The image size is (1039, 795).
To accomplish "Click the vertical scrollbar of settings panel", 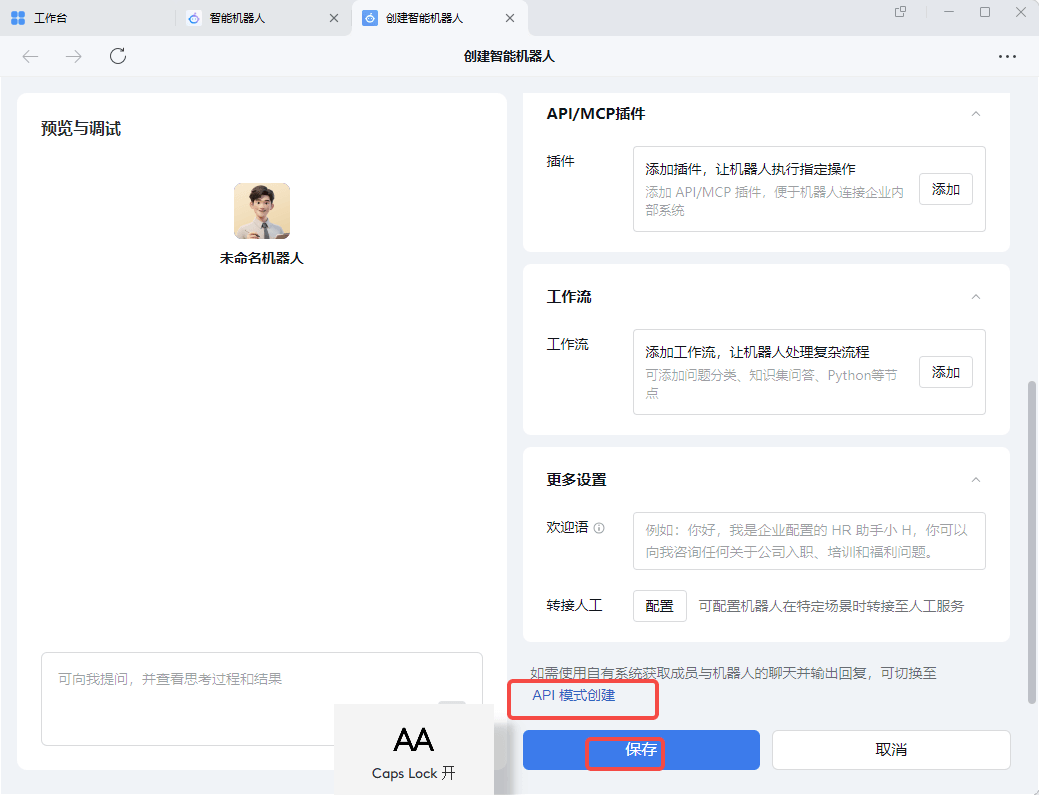I will (1032, 540).
